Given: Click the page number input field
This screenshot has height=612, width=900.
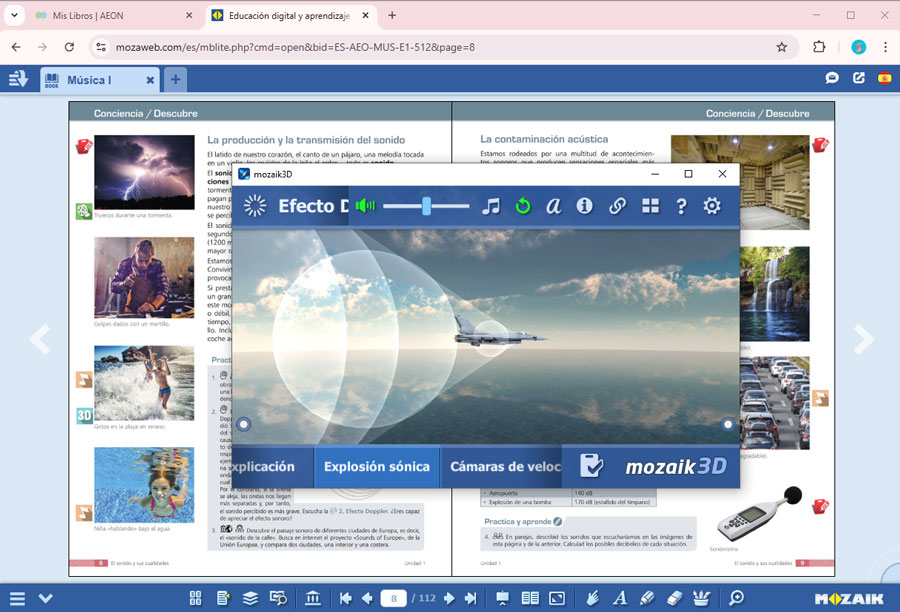Looking at the screenshot, I should click(395, 598).
